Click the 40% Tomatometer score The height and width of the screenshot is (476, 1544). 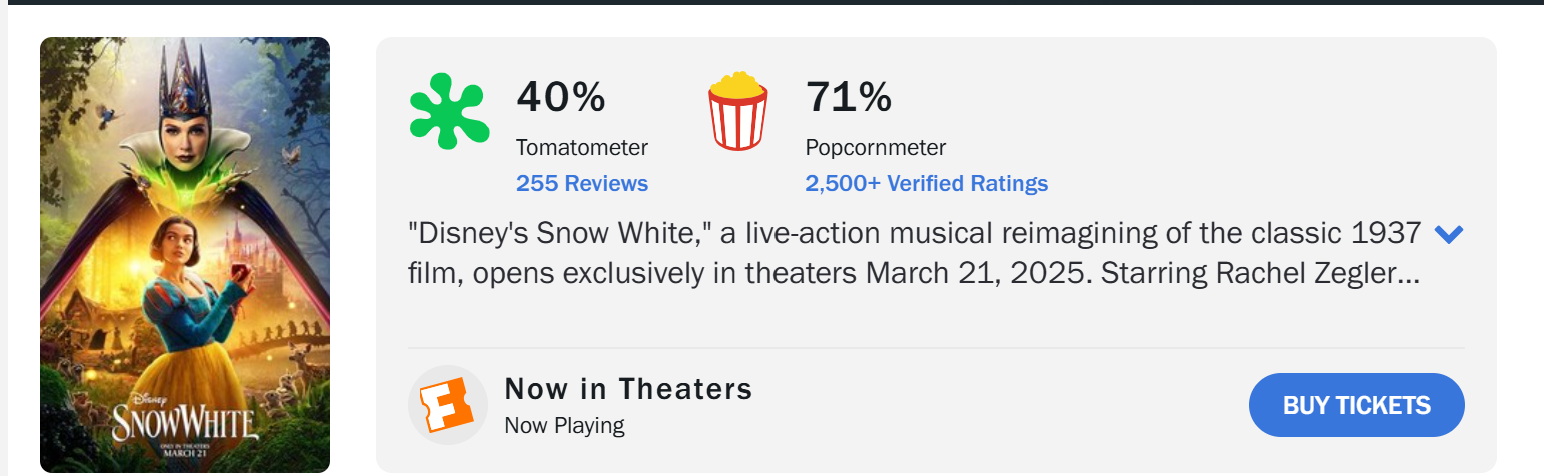561,97
